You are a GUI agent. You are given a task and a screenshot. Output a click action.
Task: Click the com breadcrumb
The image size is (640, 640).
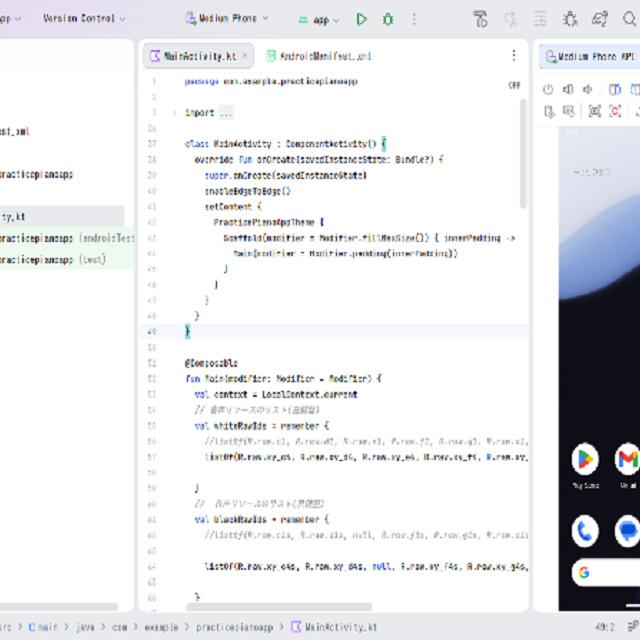[x=120, y=627]
